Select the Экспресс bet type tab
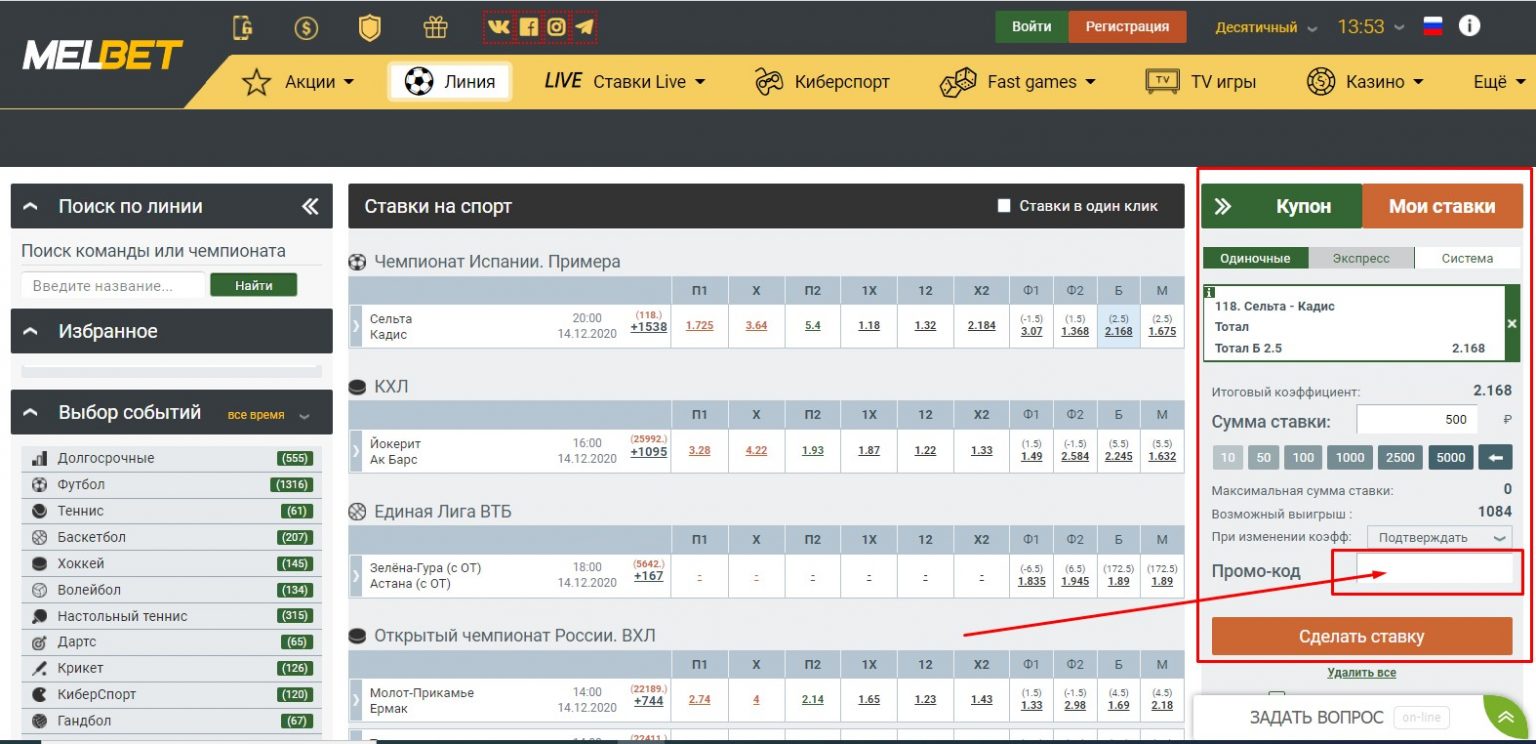 [x=1361, y=258]
